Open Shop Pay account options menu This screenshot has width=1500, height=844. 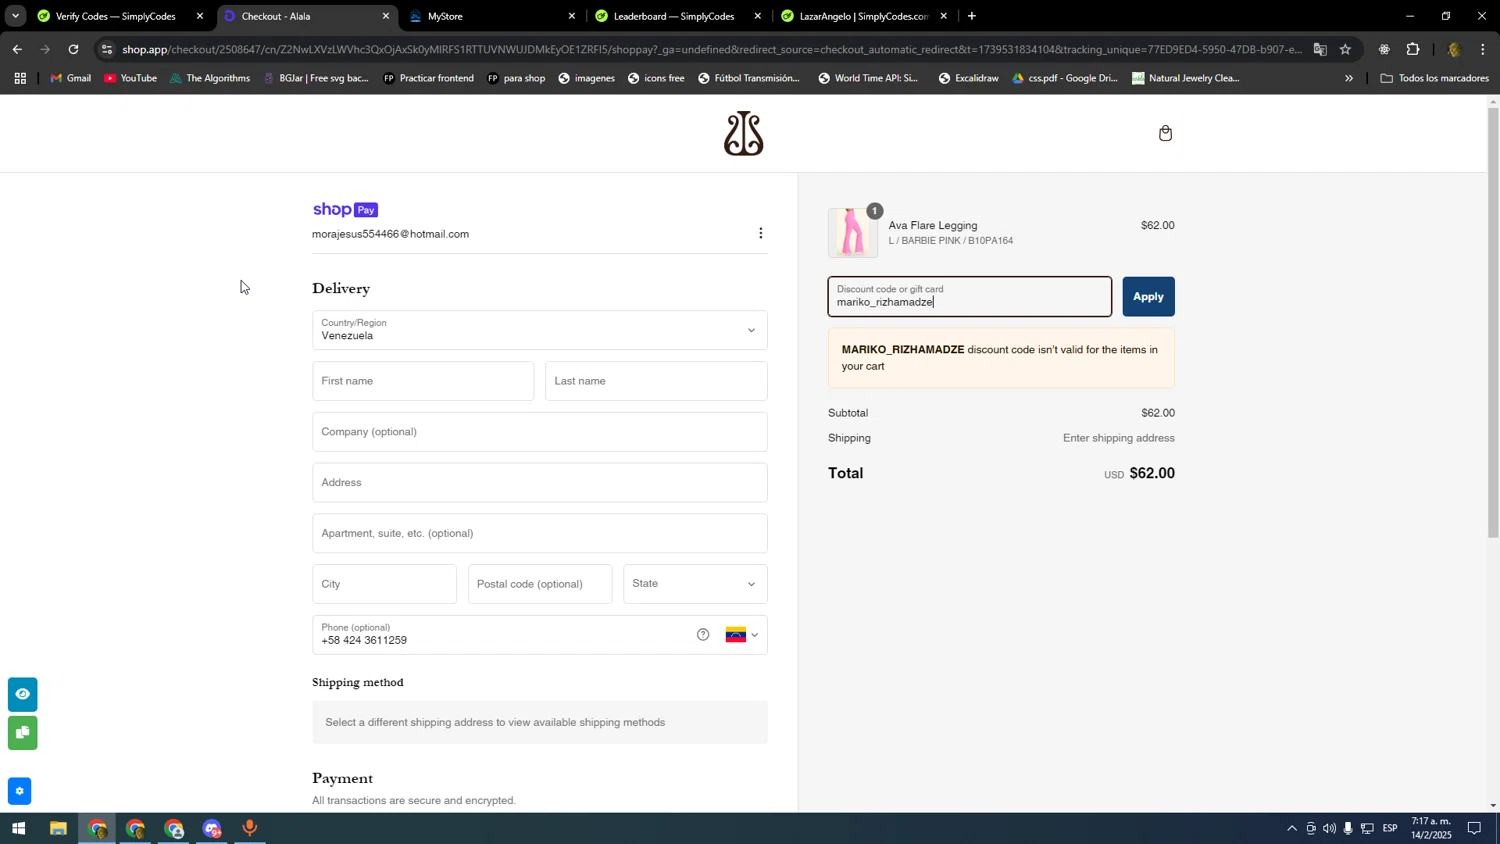tap(761, 233)
